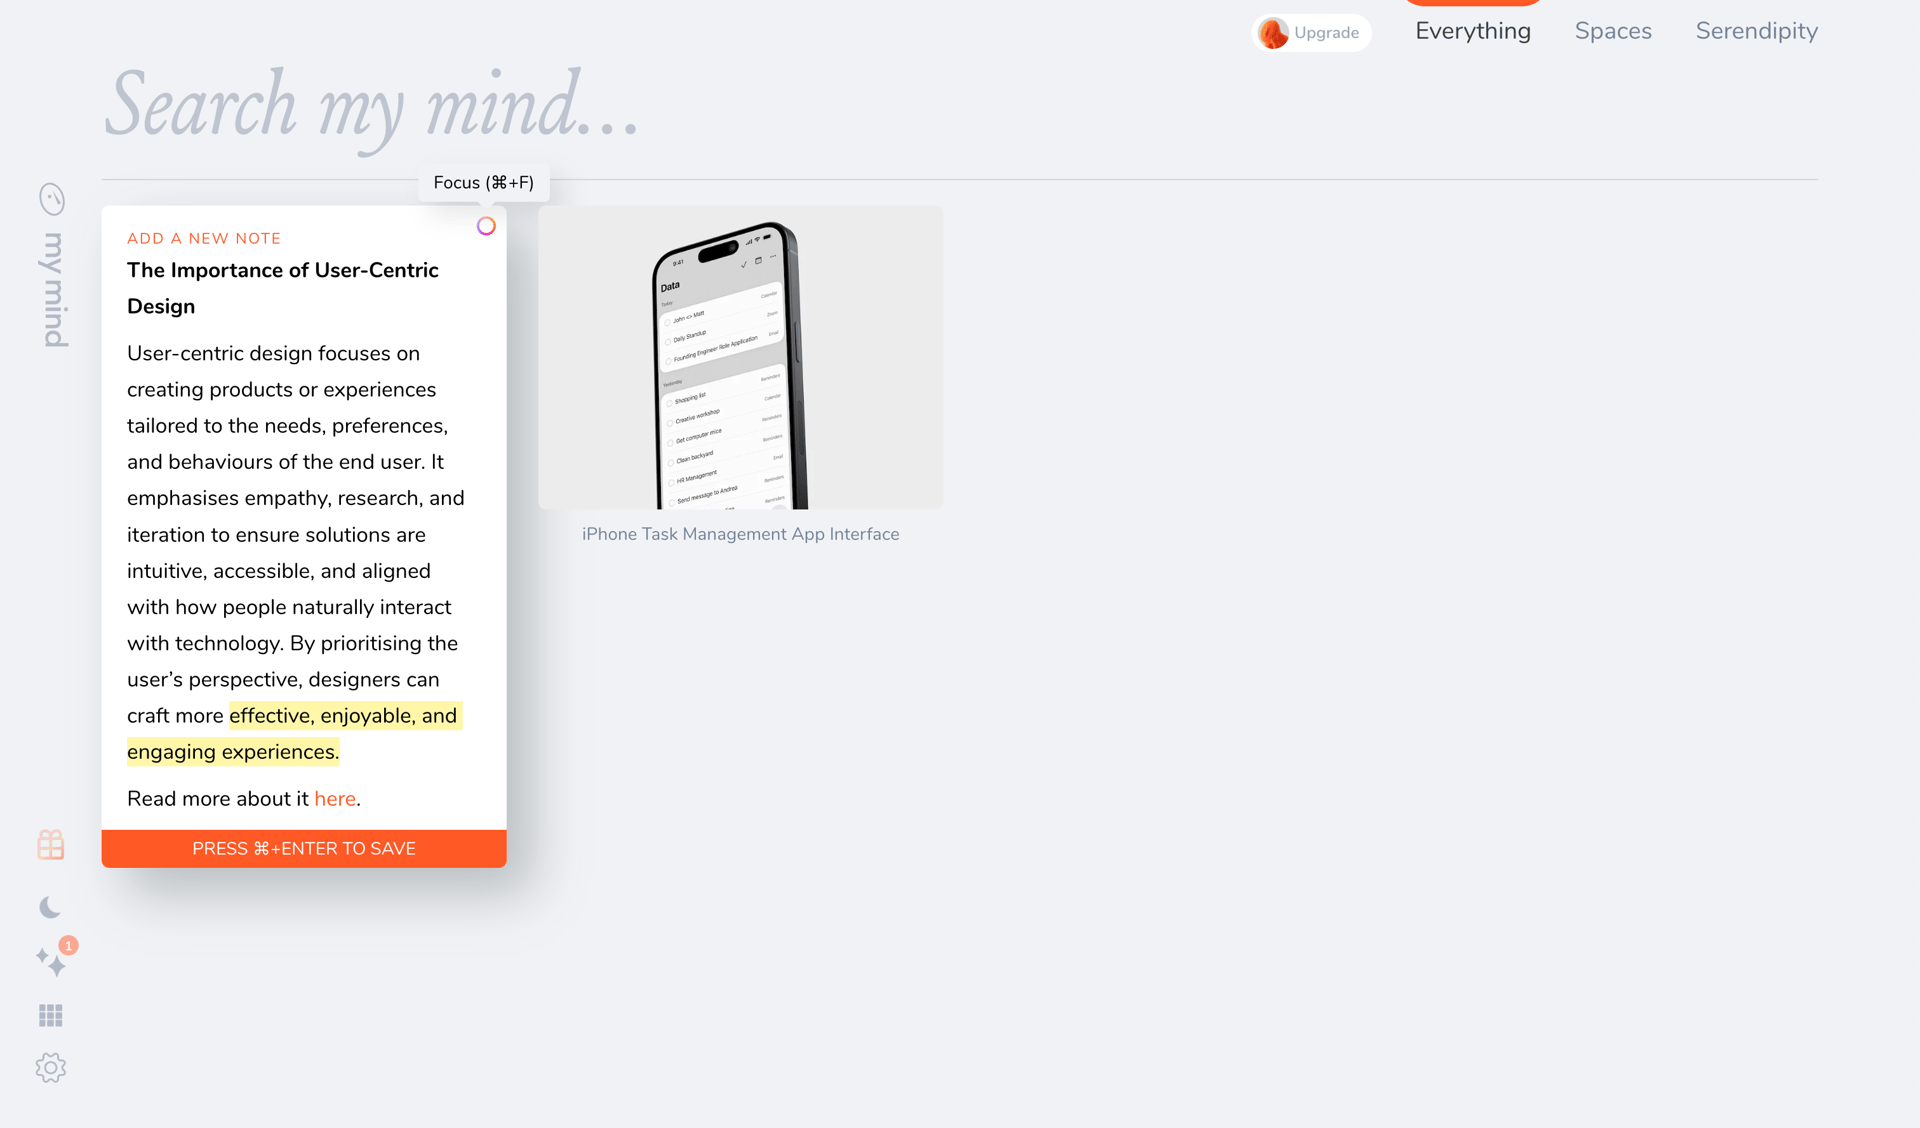Viewport: 1920px width, 1128px height.
Task: Click the clock logo at sidebar top
Action: [x=50, y=199]
